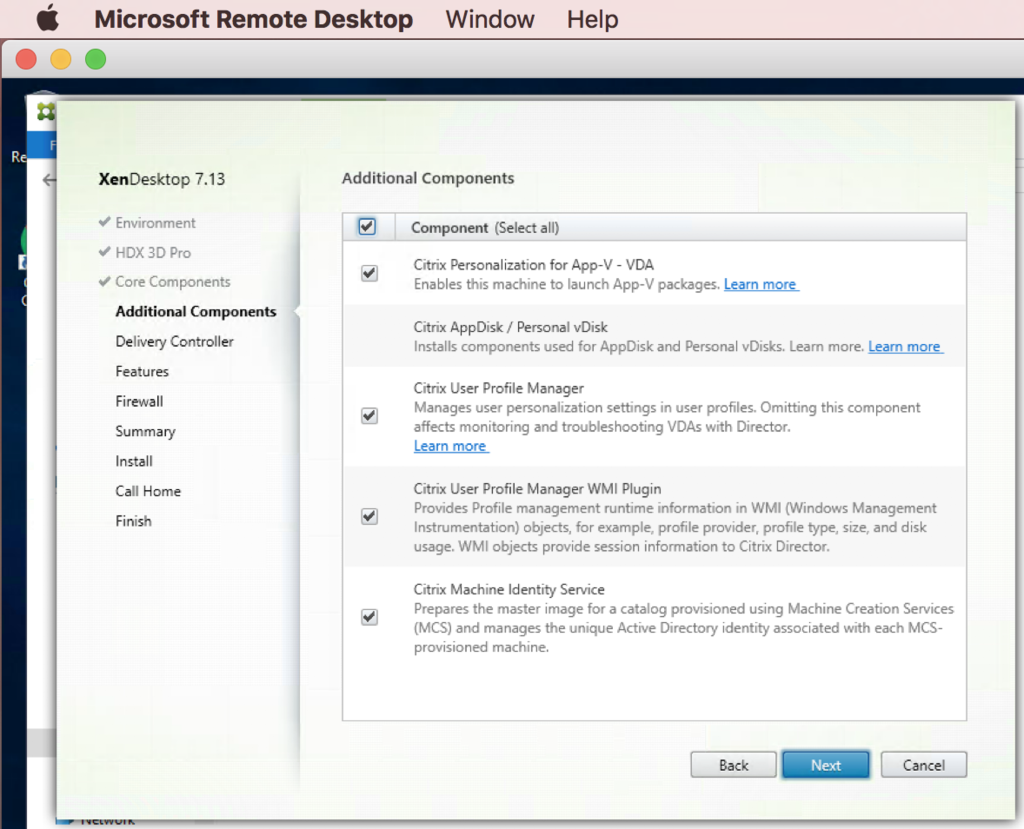Uncheck Citrix User Profile Manager WMI Plugin
The image size is (1024, 829).
[370, 516]
